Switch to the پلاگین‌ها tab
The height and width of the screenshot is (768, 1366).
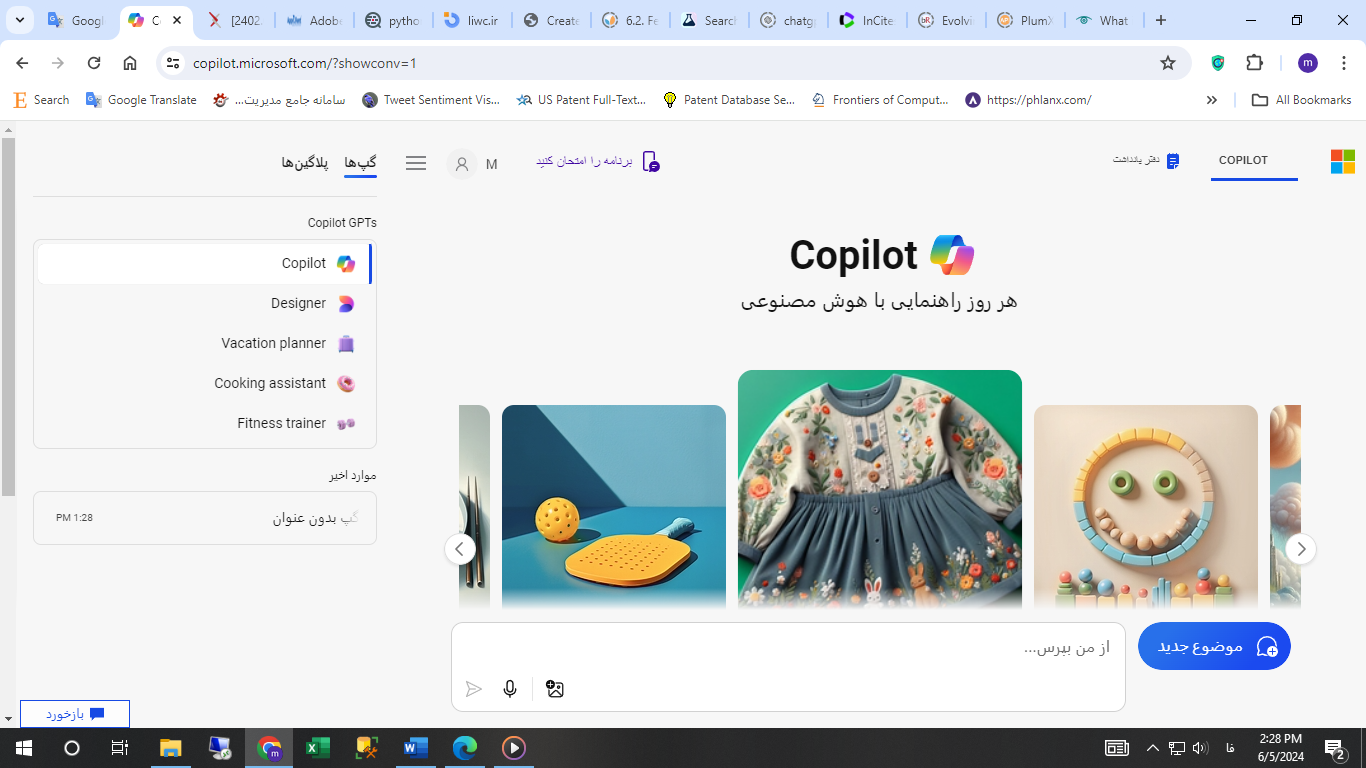[x=305, y=163]
